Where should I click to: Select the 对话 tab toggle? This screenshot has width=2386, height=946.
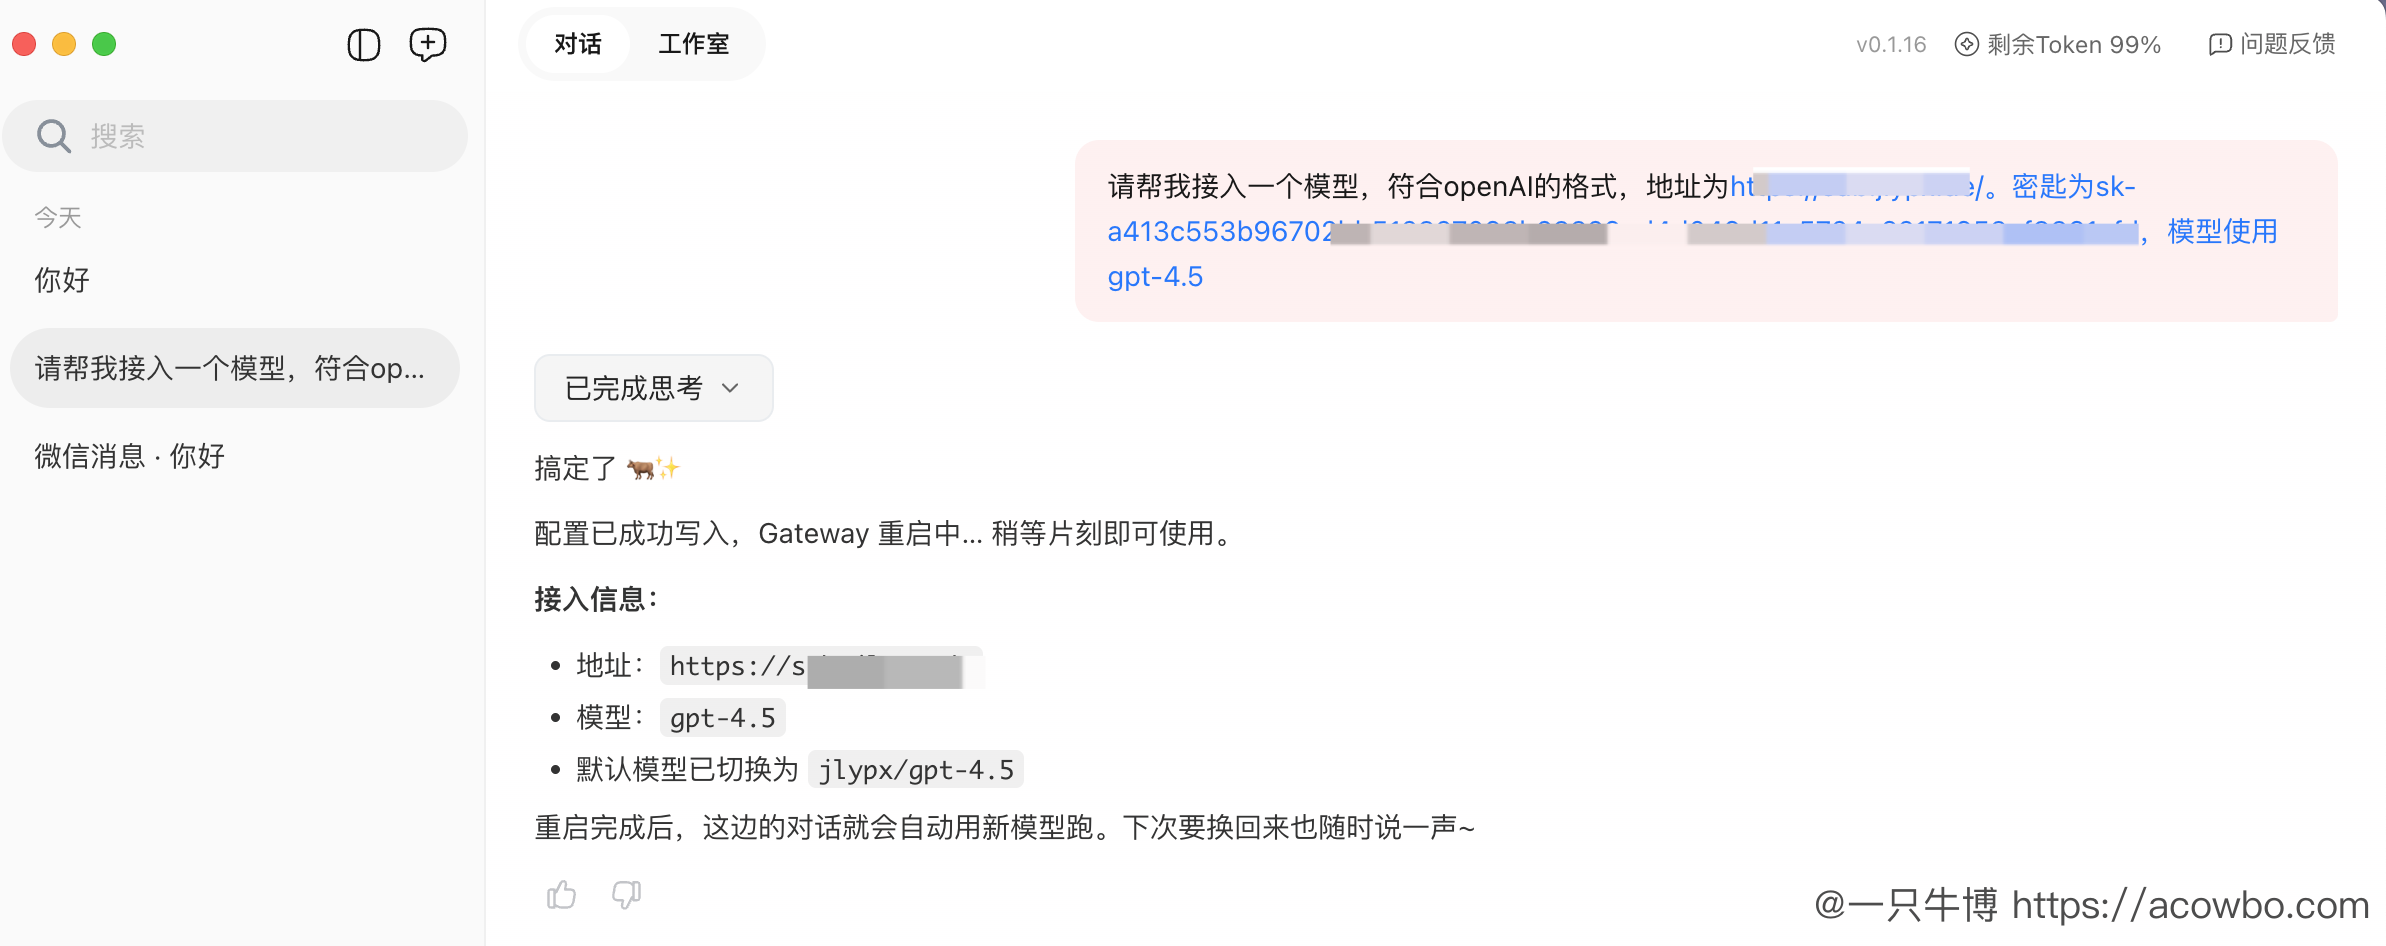coord(578,44)
